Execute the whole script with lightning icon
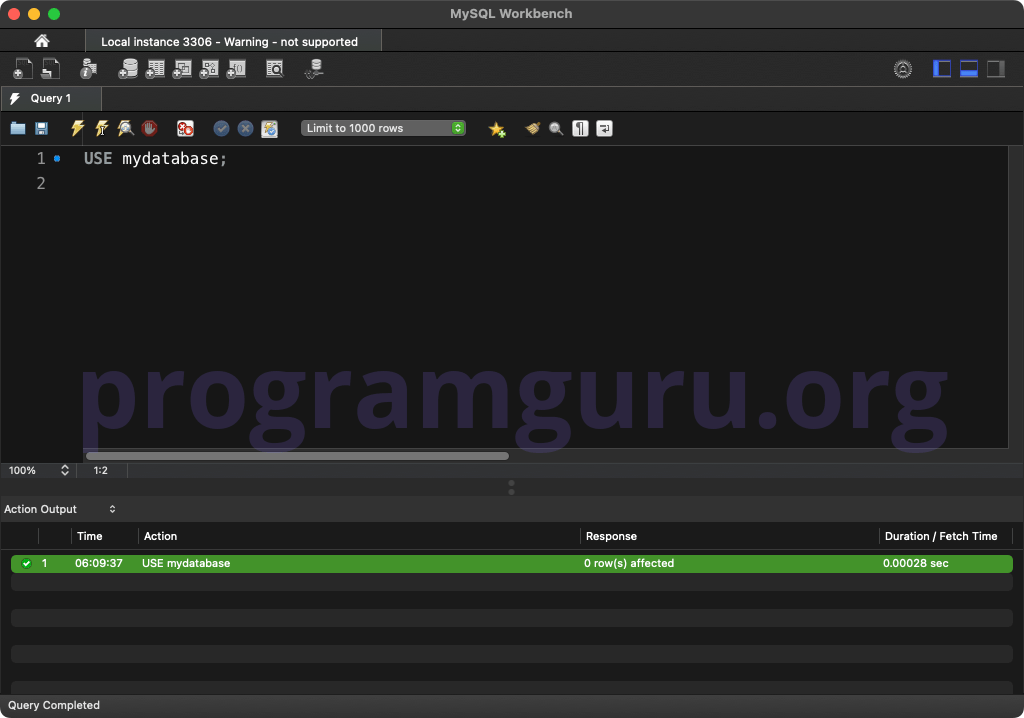 77,128
